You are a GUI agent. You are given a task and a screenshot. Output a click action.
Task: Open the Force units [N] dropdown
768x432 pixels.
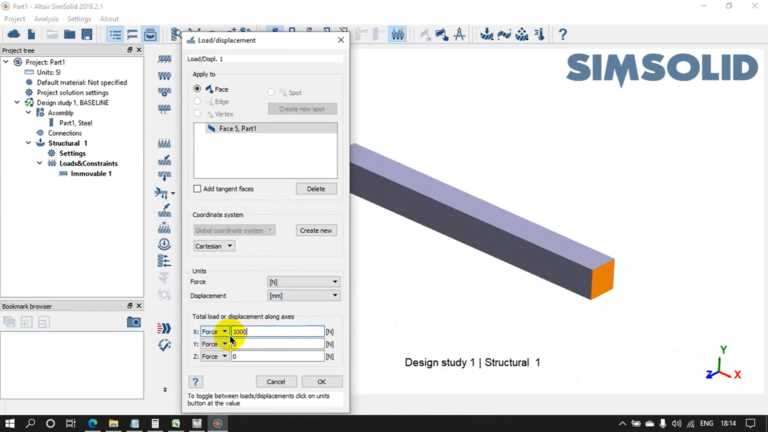pyautogui.click(x=303, y=282)
